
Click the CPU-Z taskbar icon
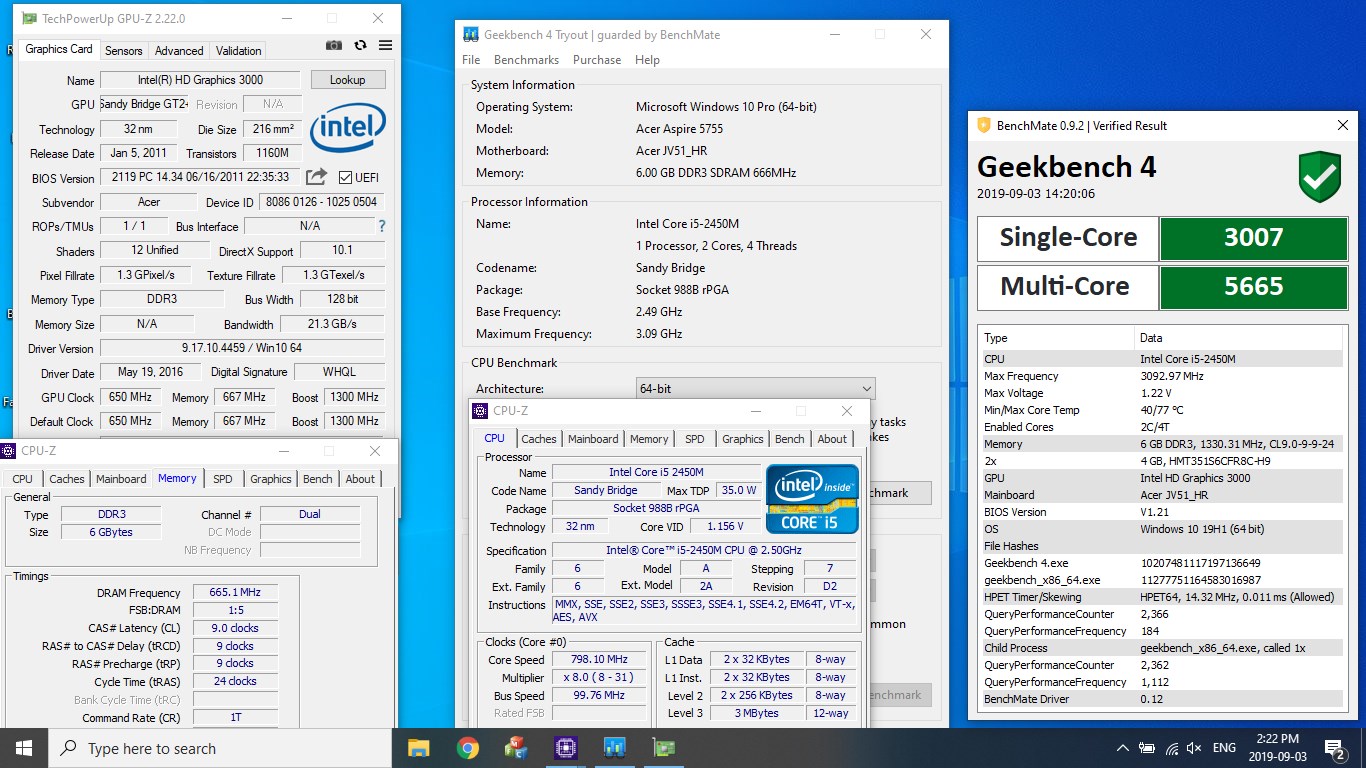pos(565,748)
